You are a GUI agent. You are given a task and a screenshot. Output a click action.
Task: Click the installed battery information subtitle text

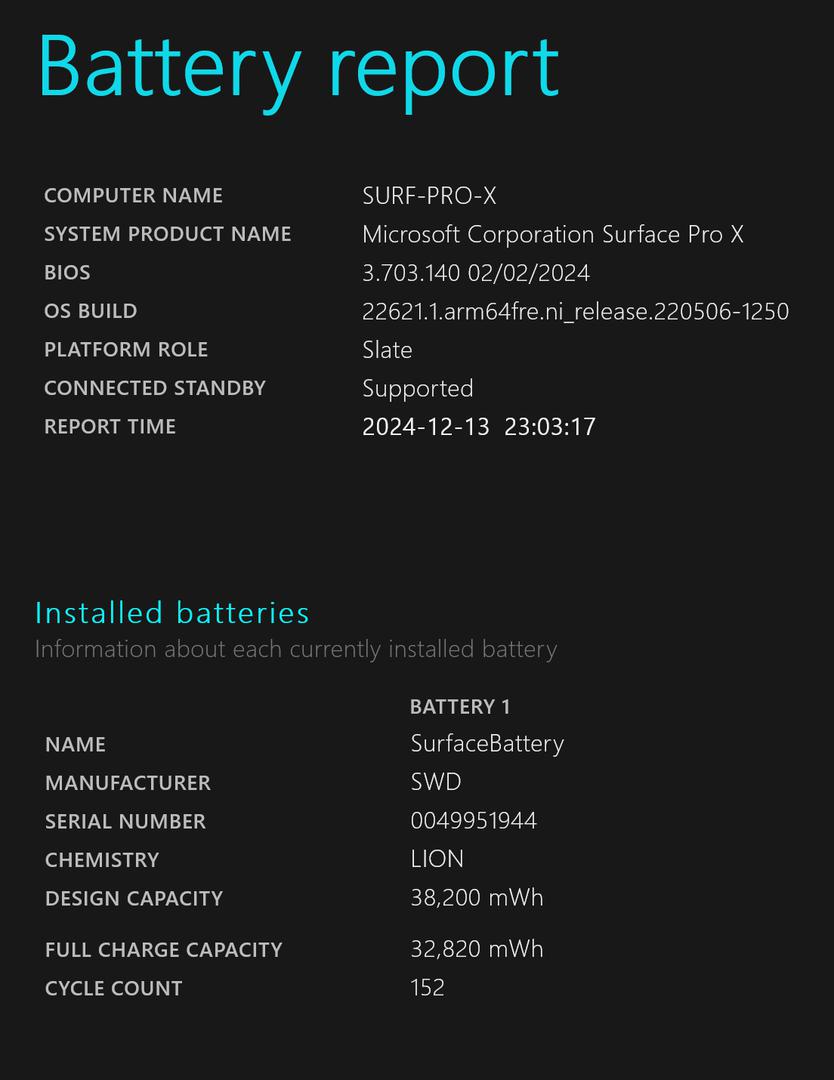295,649
